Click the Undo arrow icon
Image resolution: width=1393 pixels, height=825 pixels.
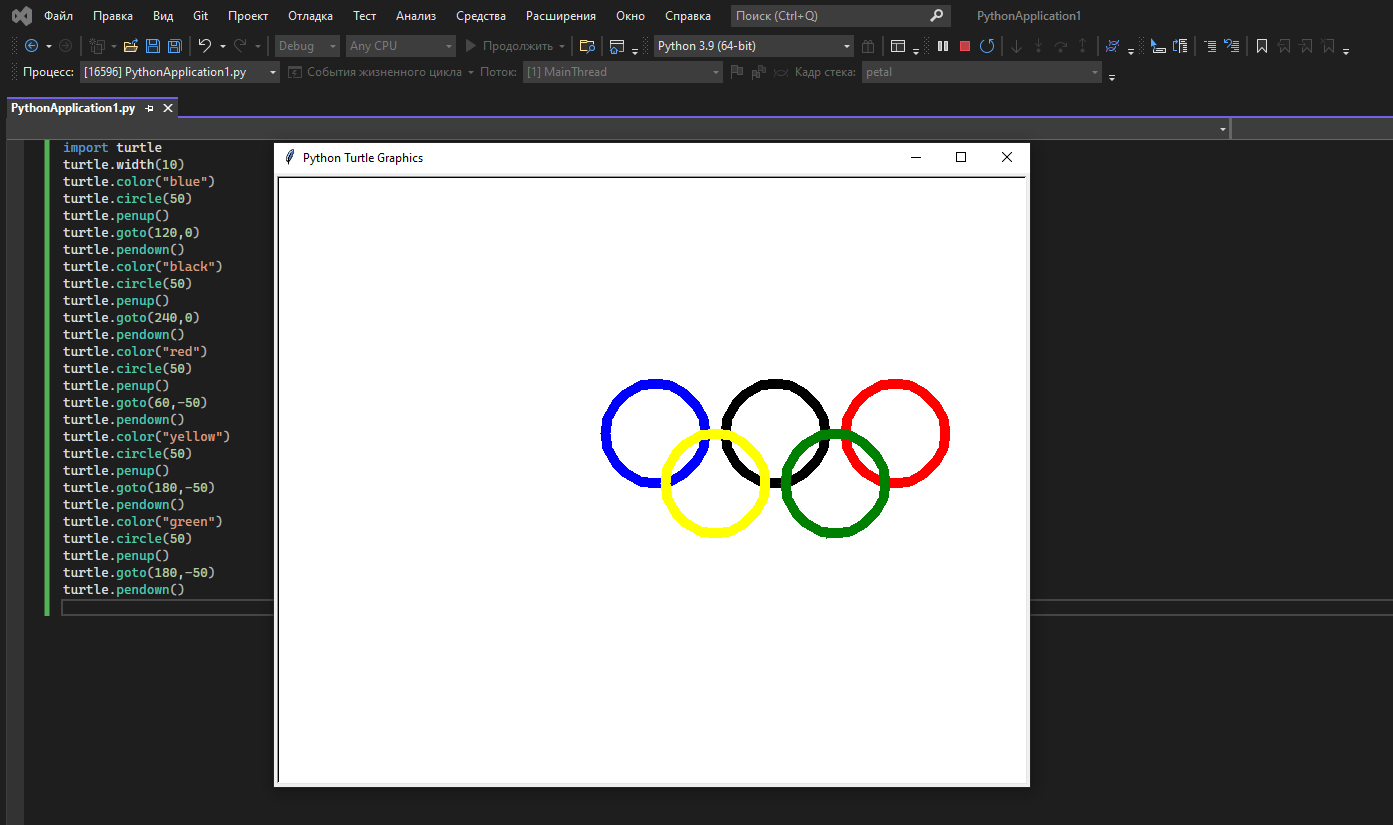[205, 46]
